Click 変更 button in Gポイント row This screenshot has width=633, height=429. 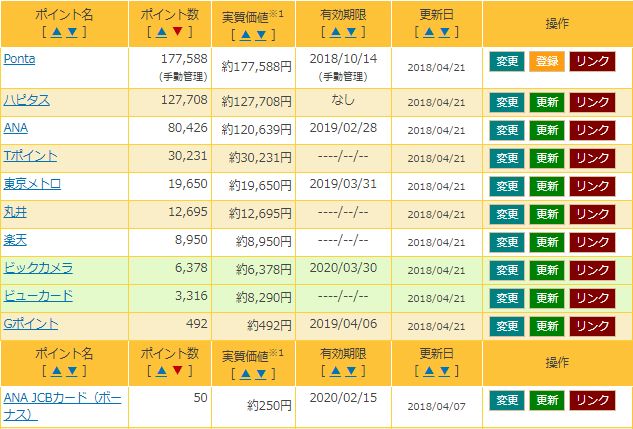click(x=507, y=326)
